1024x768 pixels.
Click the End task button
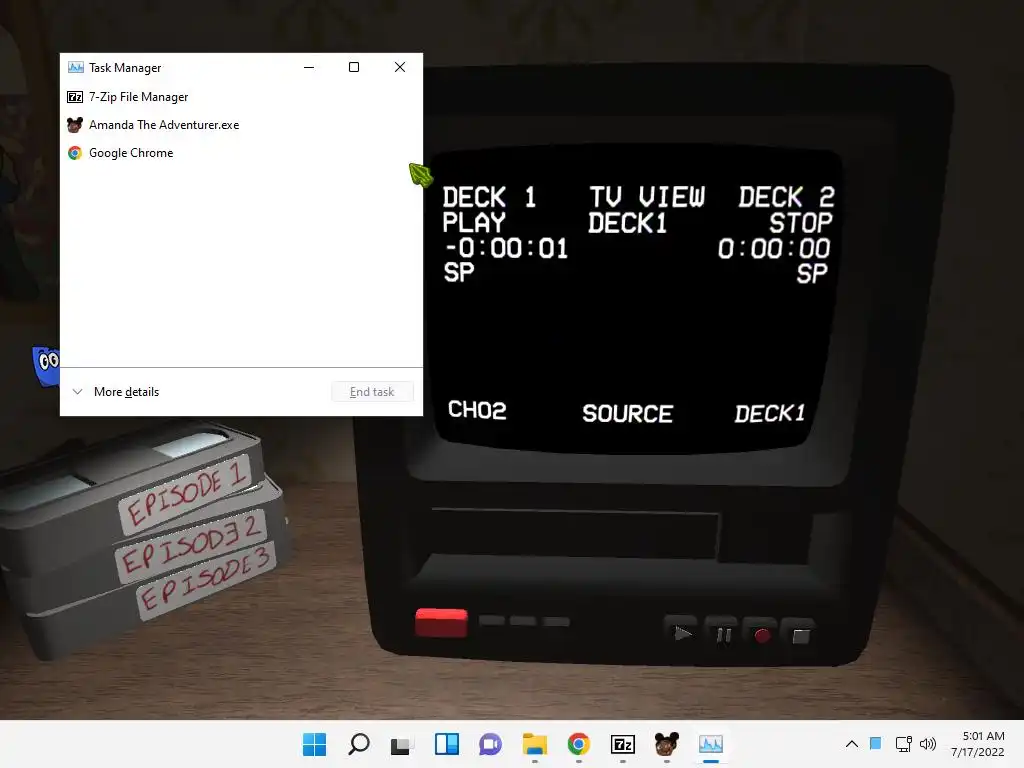point(372,392)
